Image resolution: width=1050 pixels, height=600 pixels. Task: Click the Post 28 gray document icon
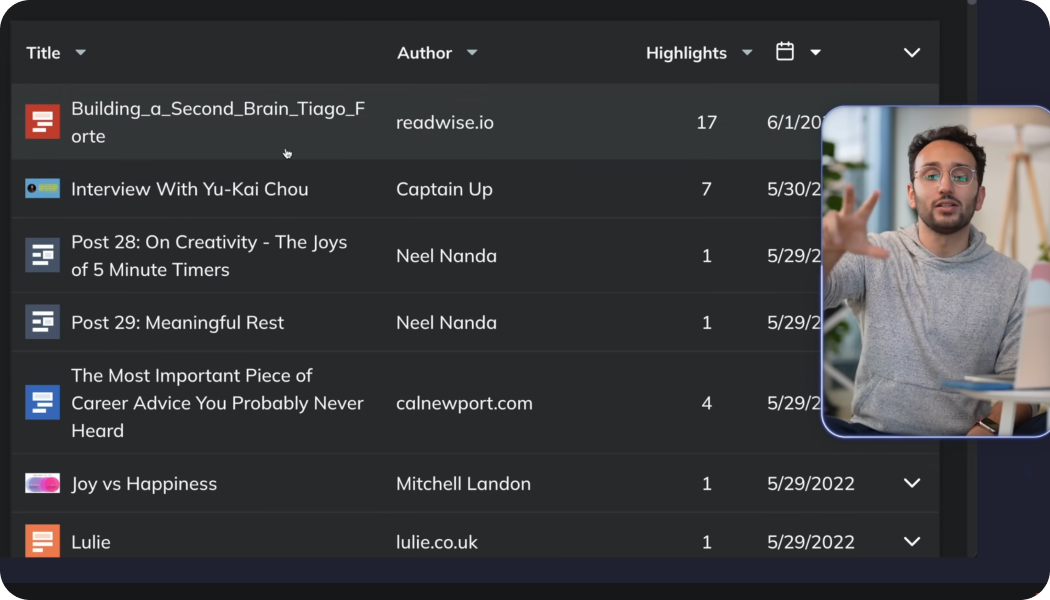[42, 255]
